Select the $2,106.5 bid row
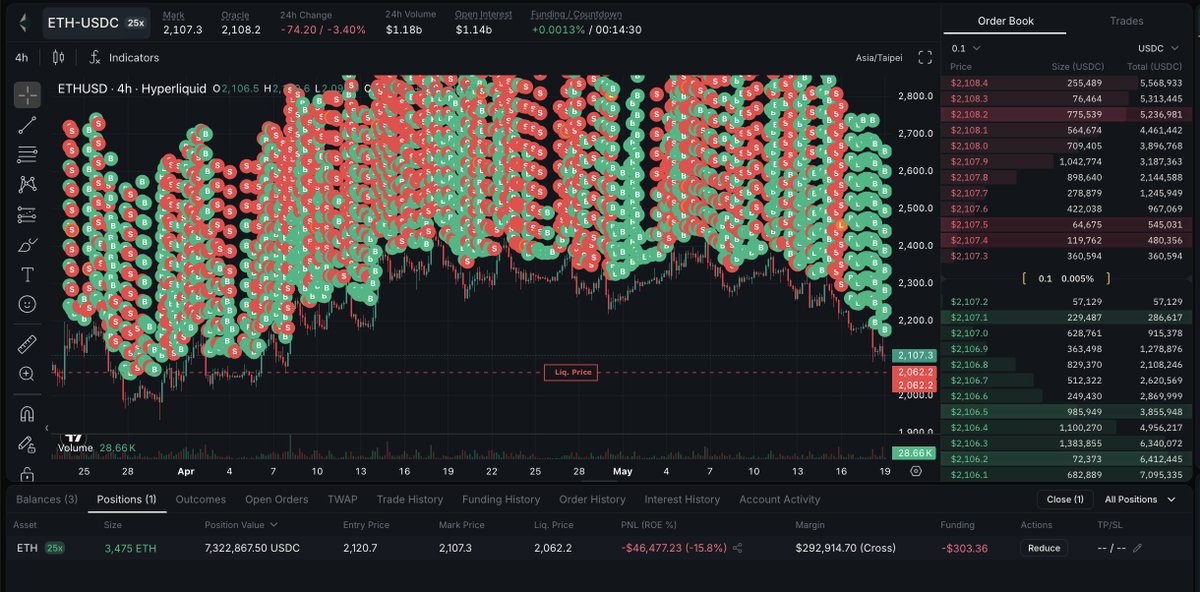The height and width of the screenshot is (592, 1200). (1067, 411)
